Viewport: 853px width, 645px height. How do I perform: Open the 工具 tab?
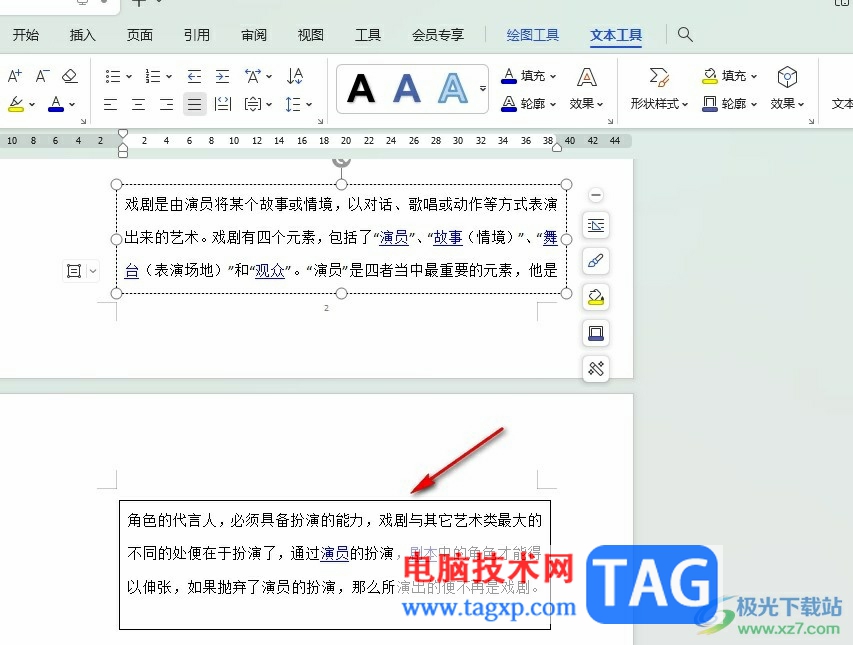click(x=368, y=35)
